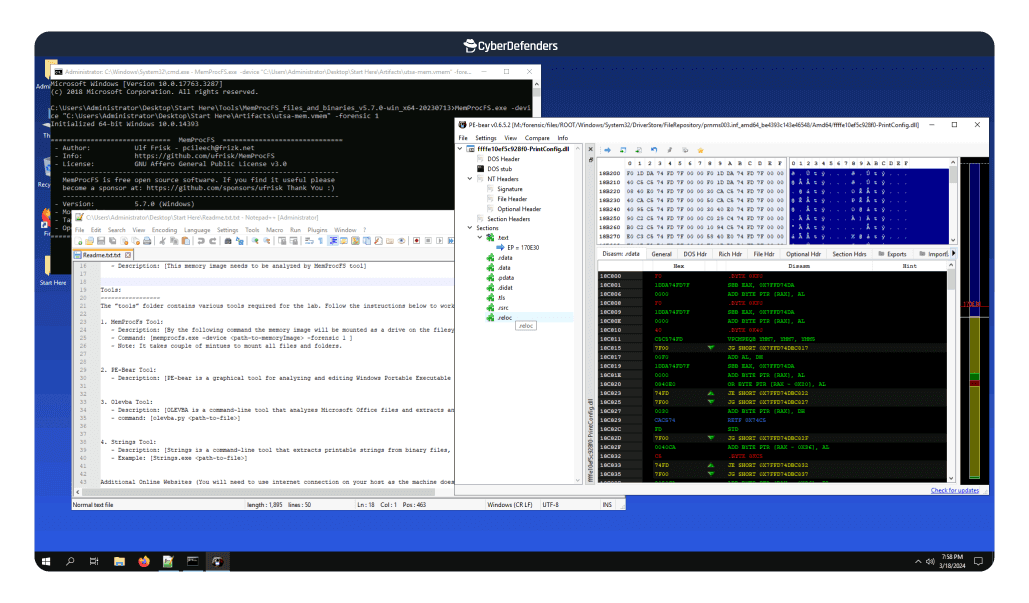The width and height of the screenshot is (1029, 603).
Task: Click the Check for updates link
Action: point(955,490)
